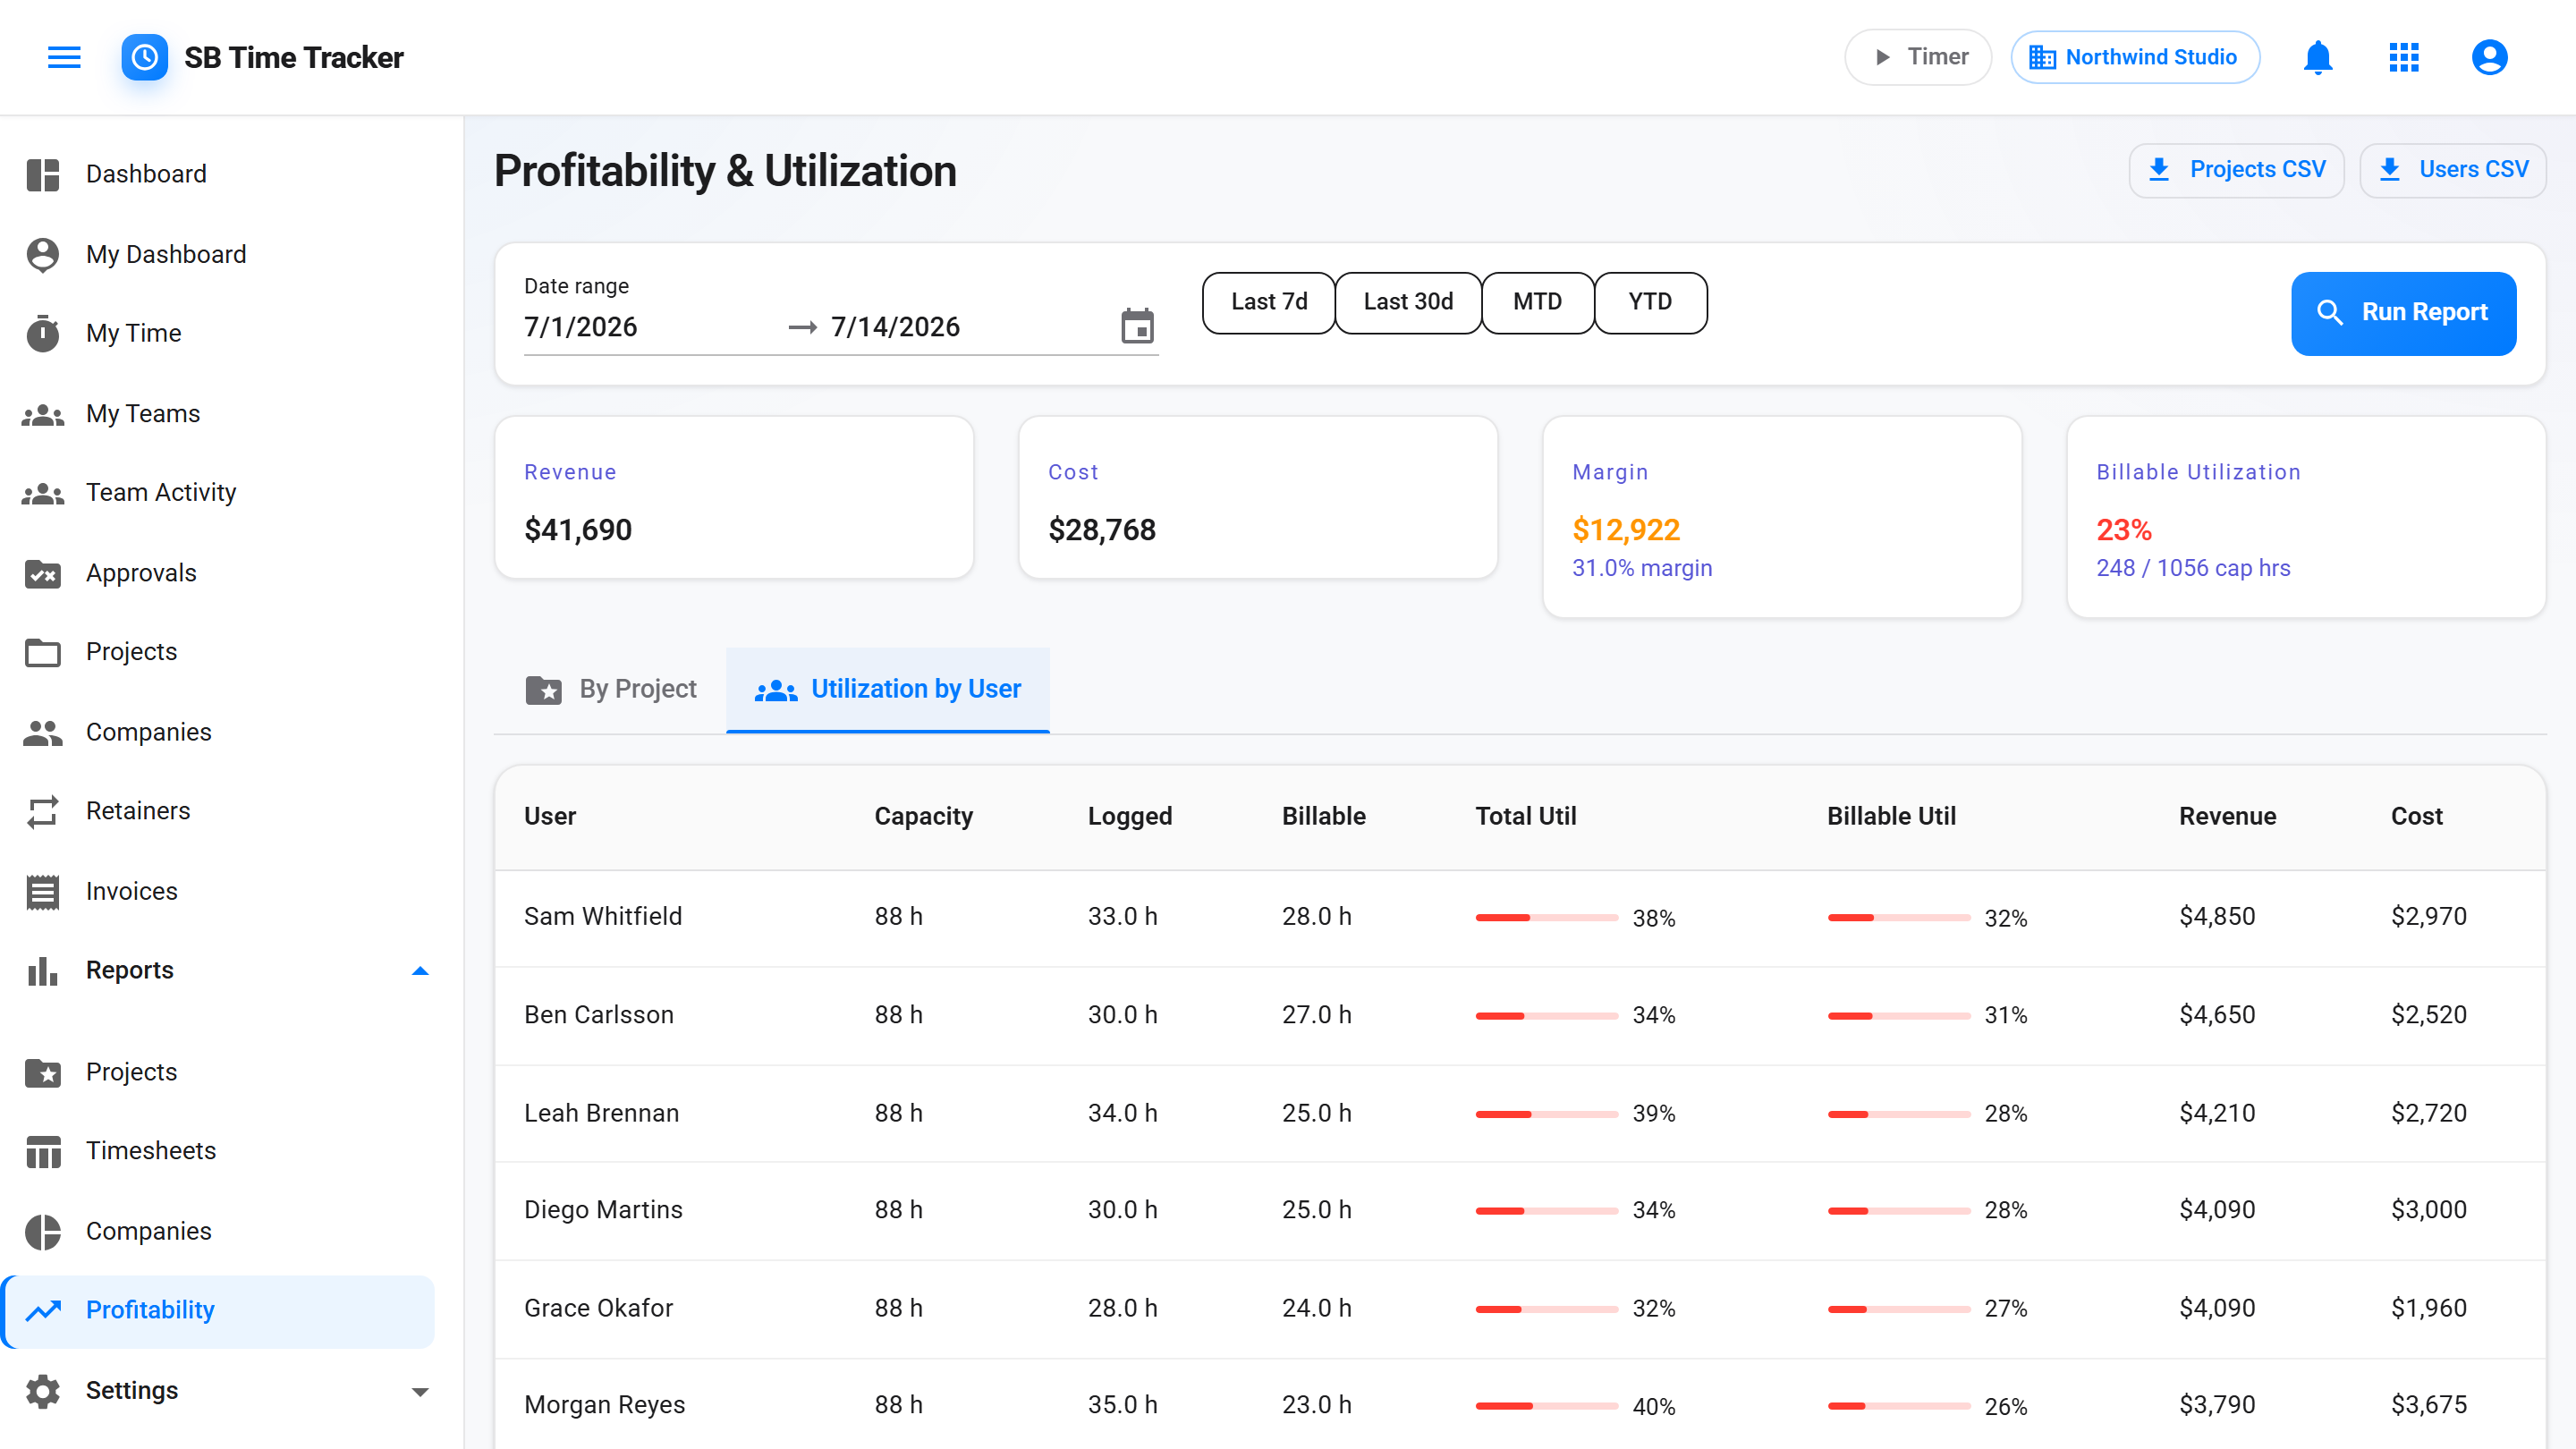
Task: Open Invoices from the sidebar
Action: (x=218, y=891)
